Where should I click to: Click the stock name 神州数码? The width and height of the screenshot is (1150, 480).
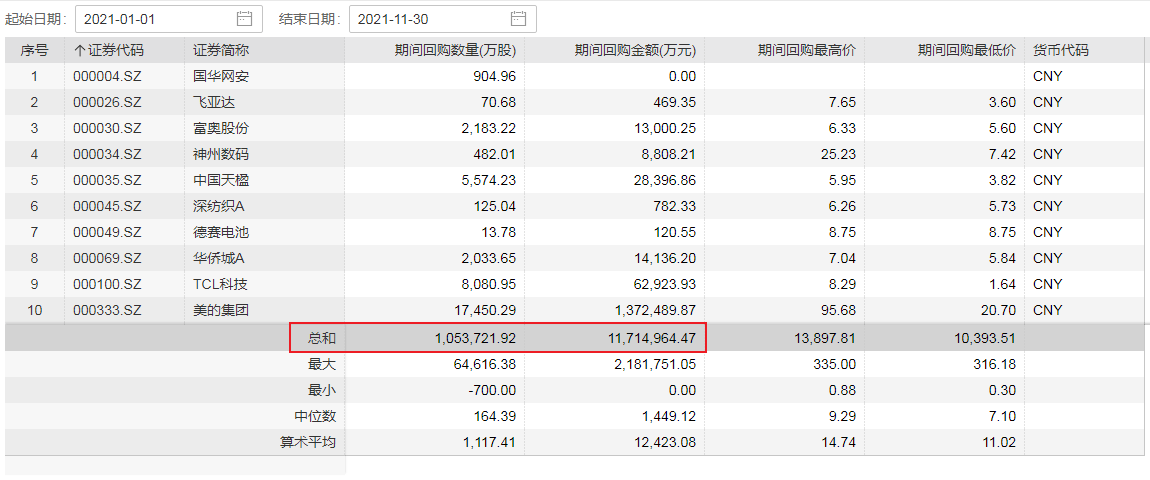click(x=221, y=154)
